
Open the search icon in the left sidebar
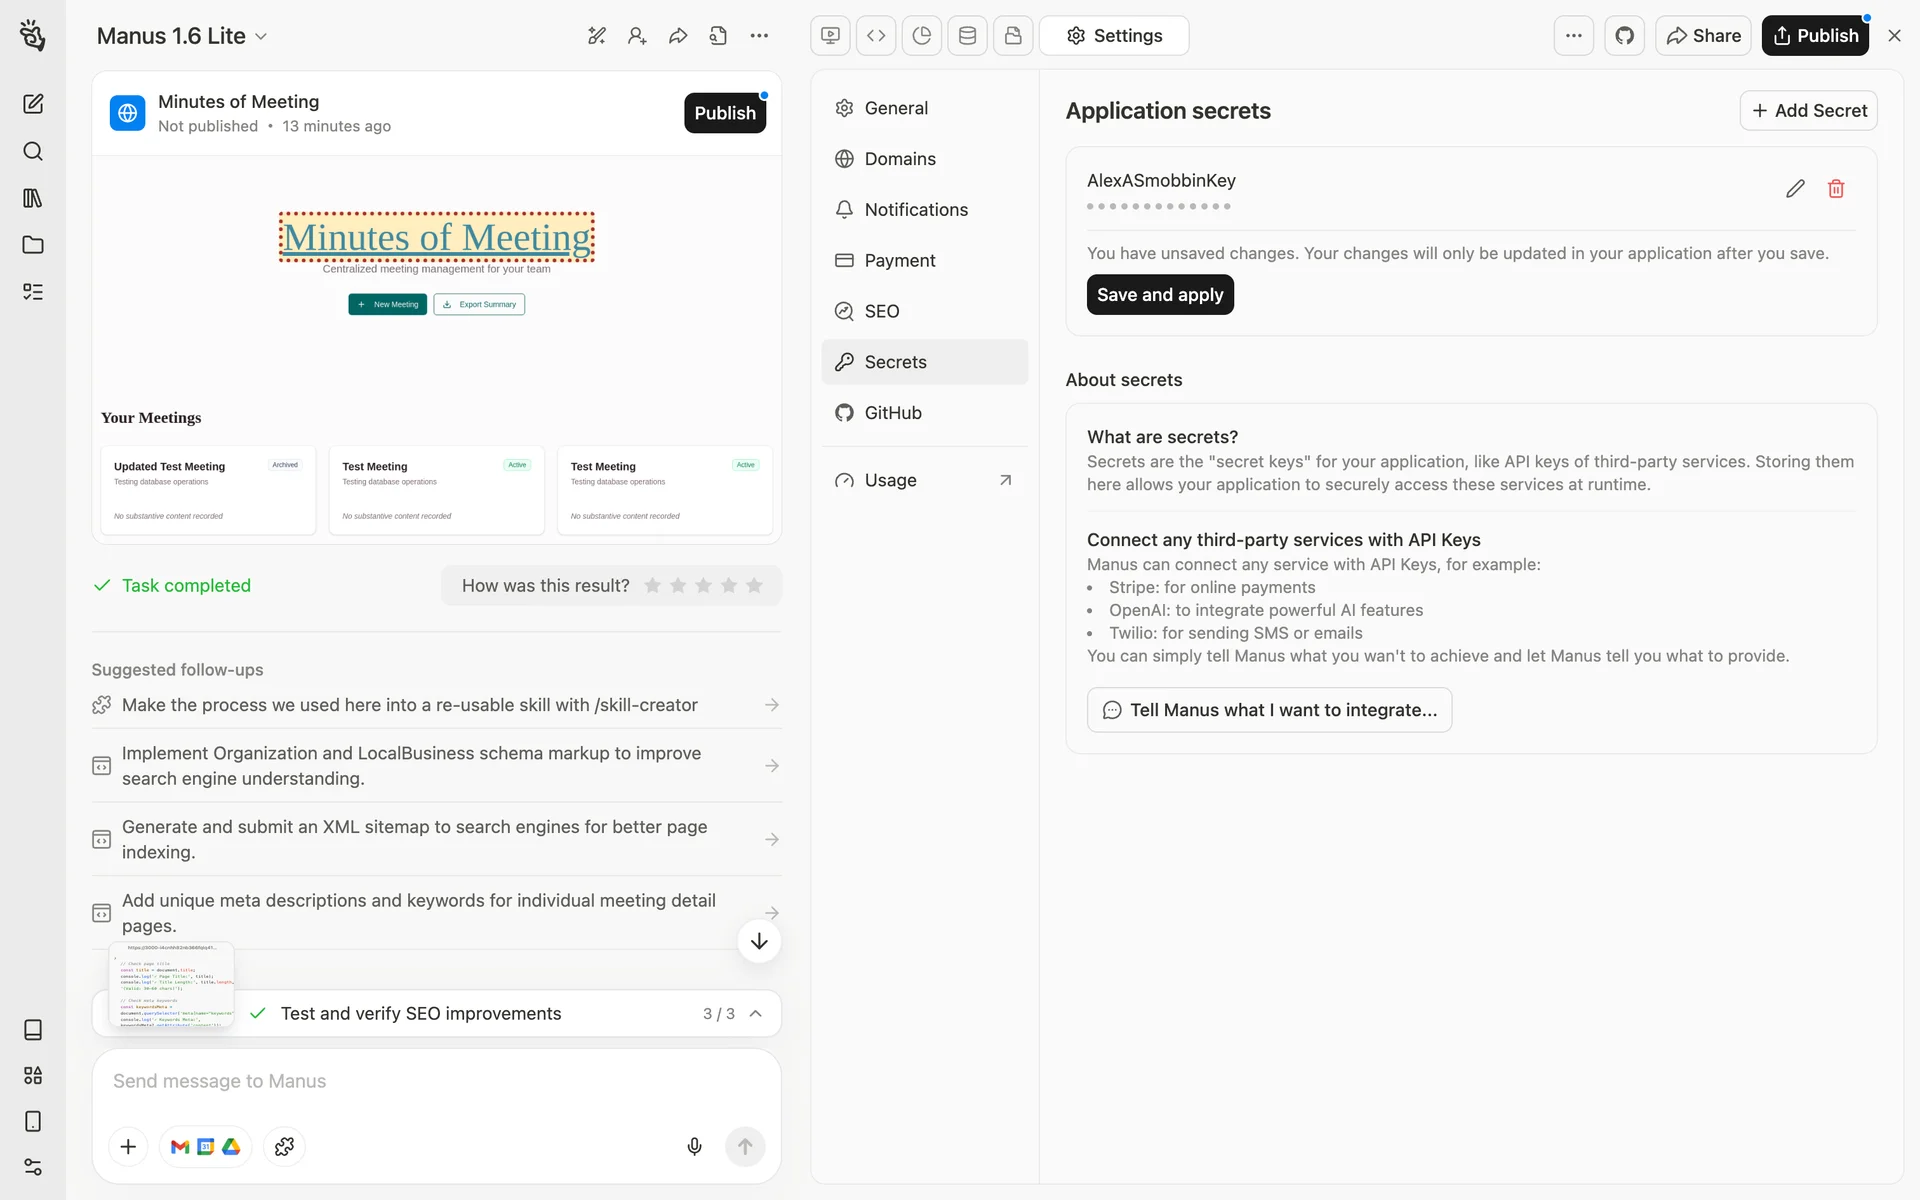[33, 151]
